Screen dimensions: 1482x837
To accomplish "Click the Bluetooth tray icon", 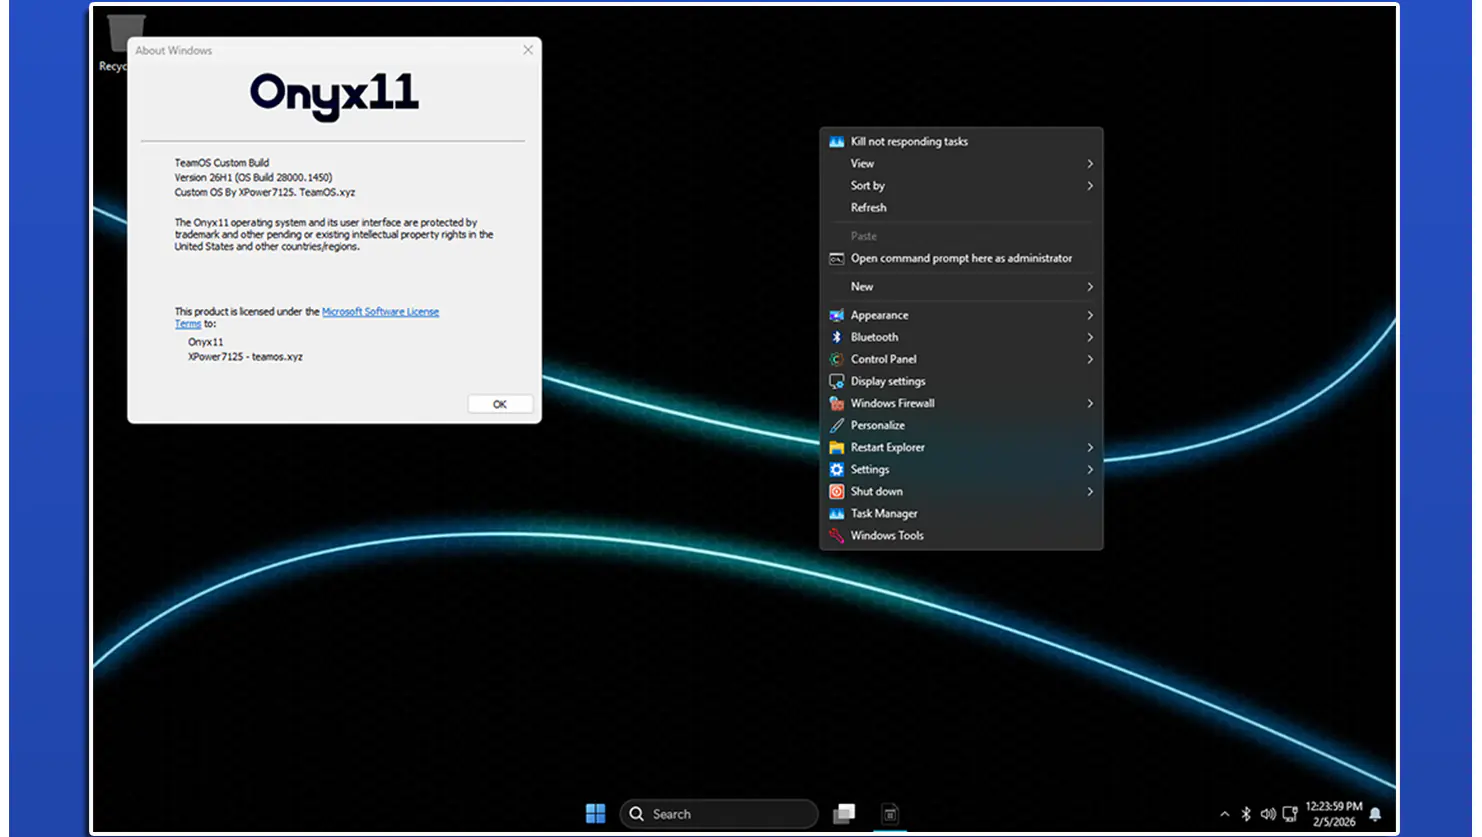I will tap(1246, 814).
